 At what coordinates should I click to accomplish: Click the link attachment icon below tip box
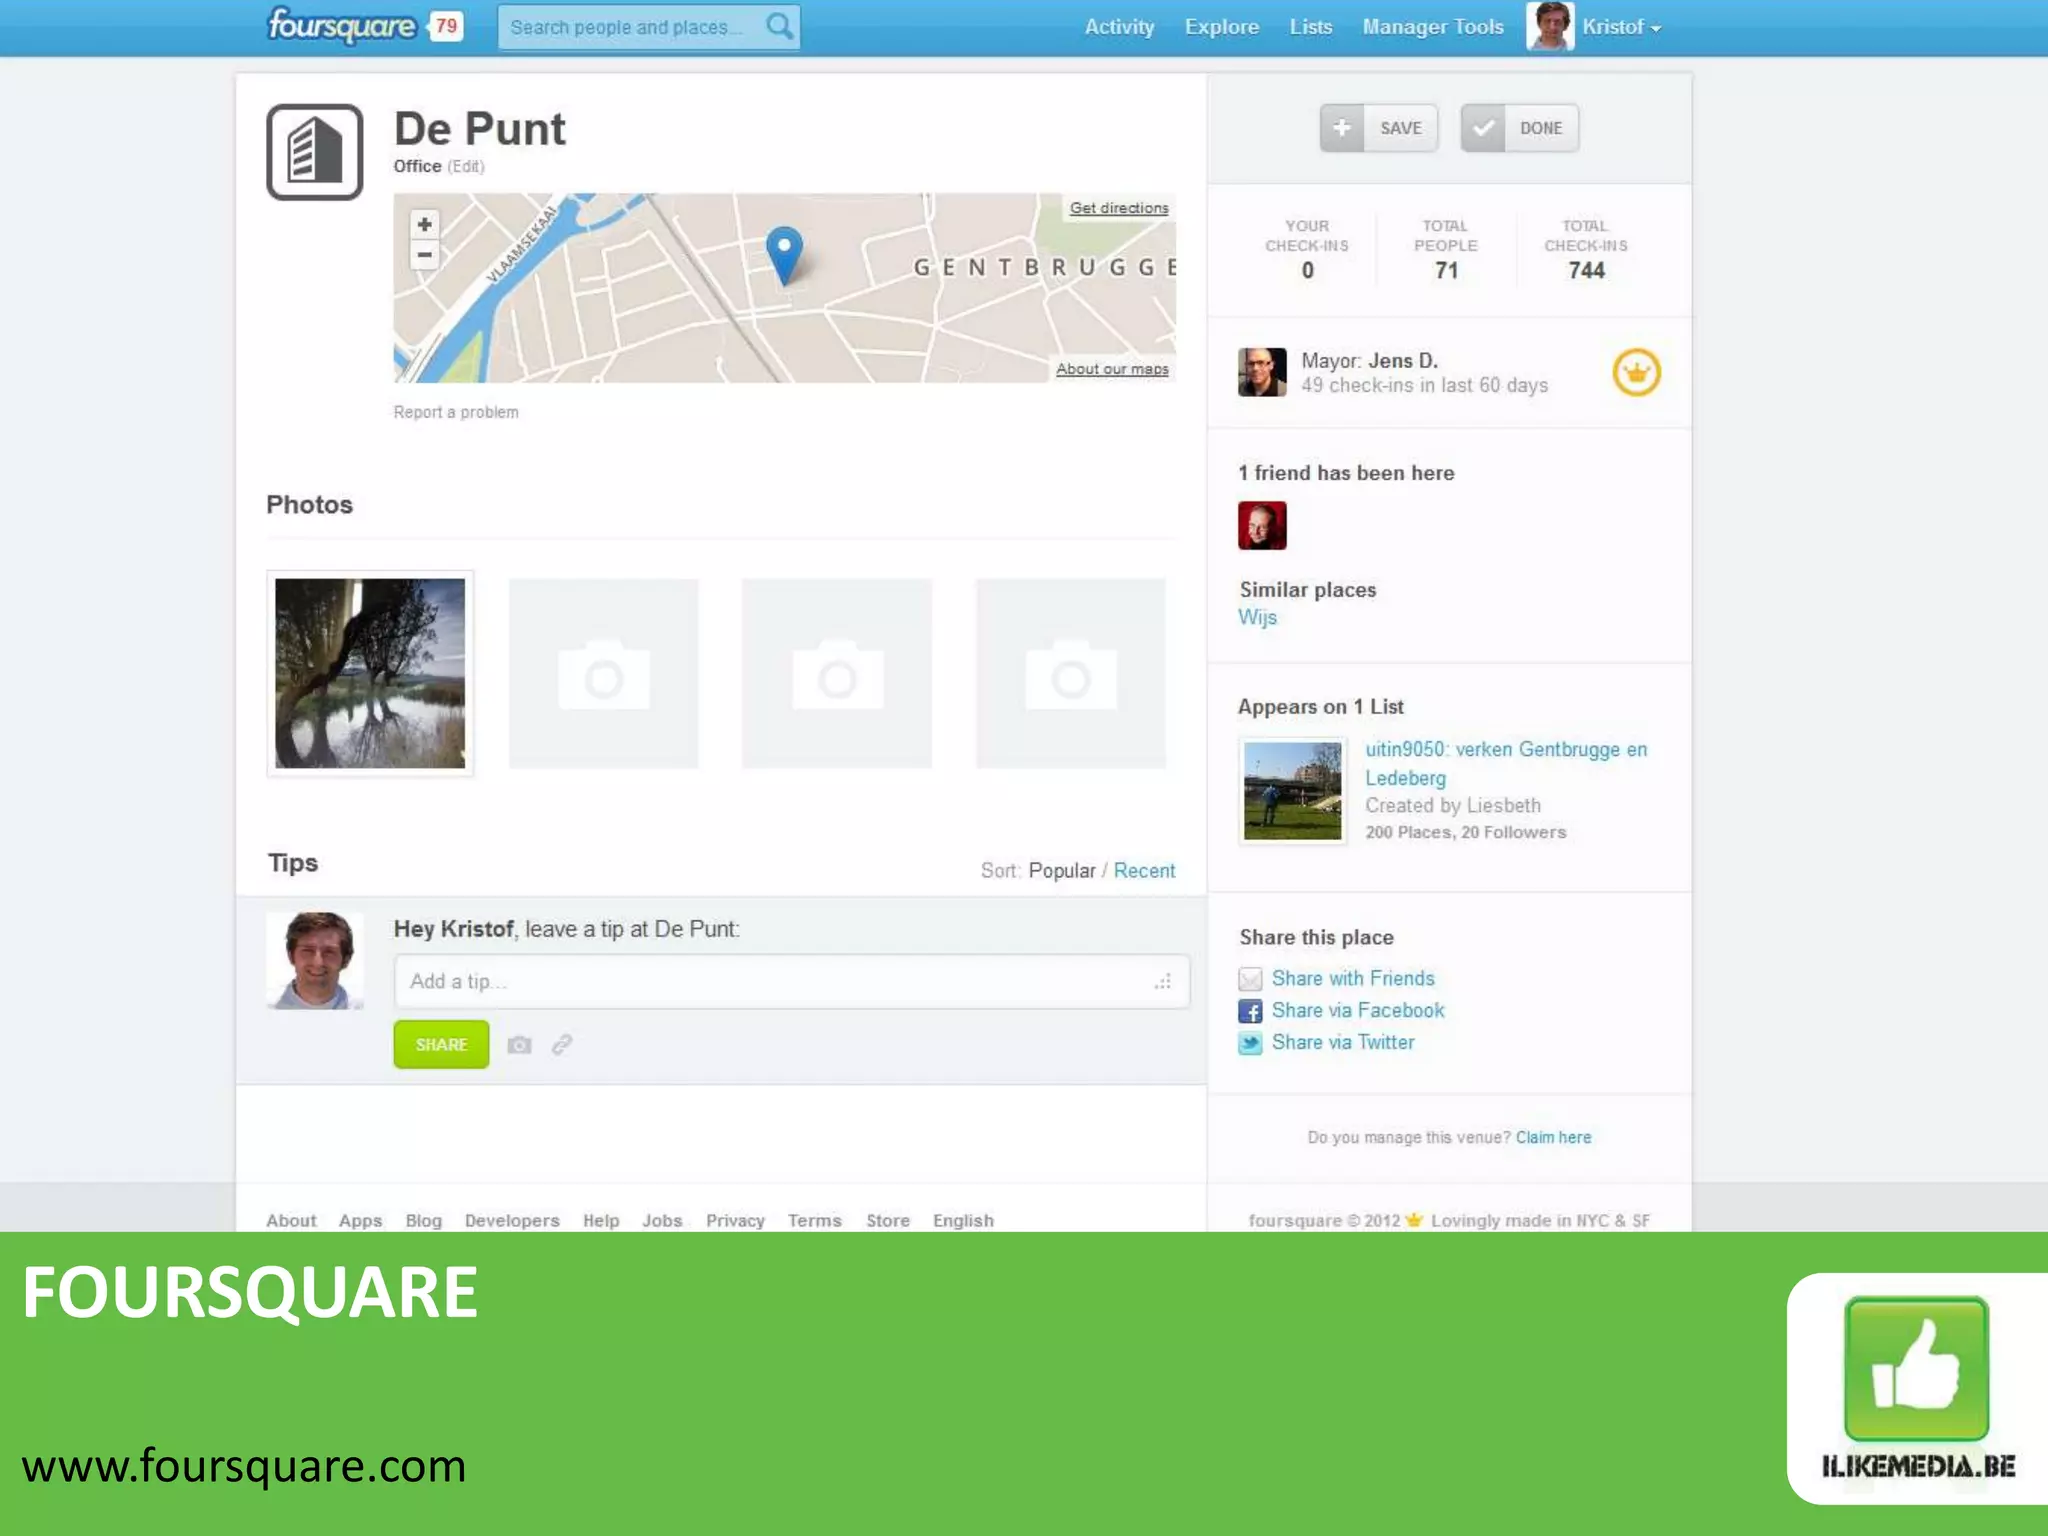pos(562,1045)
